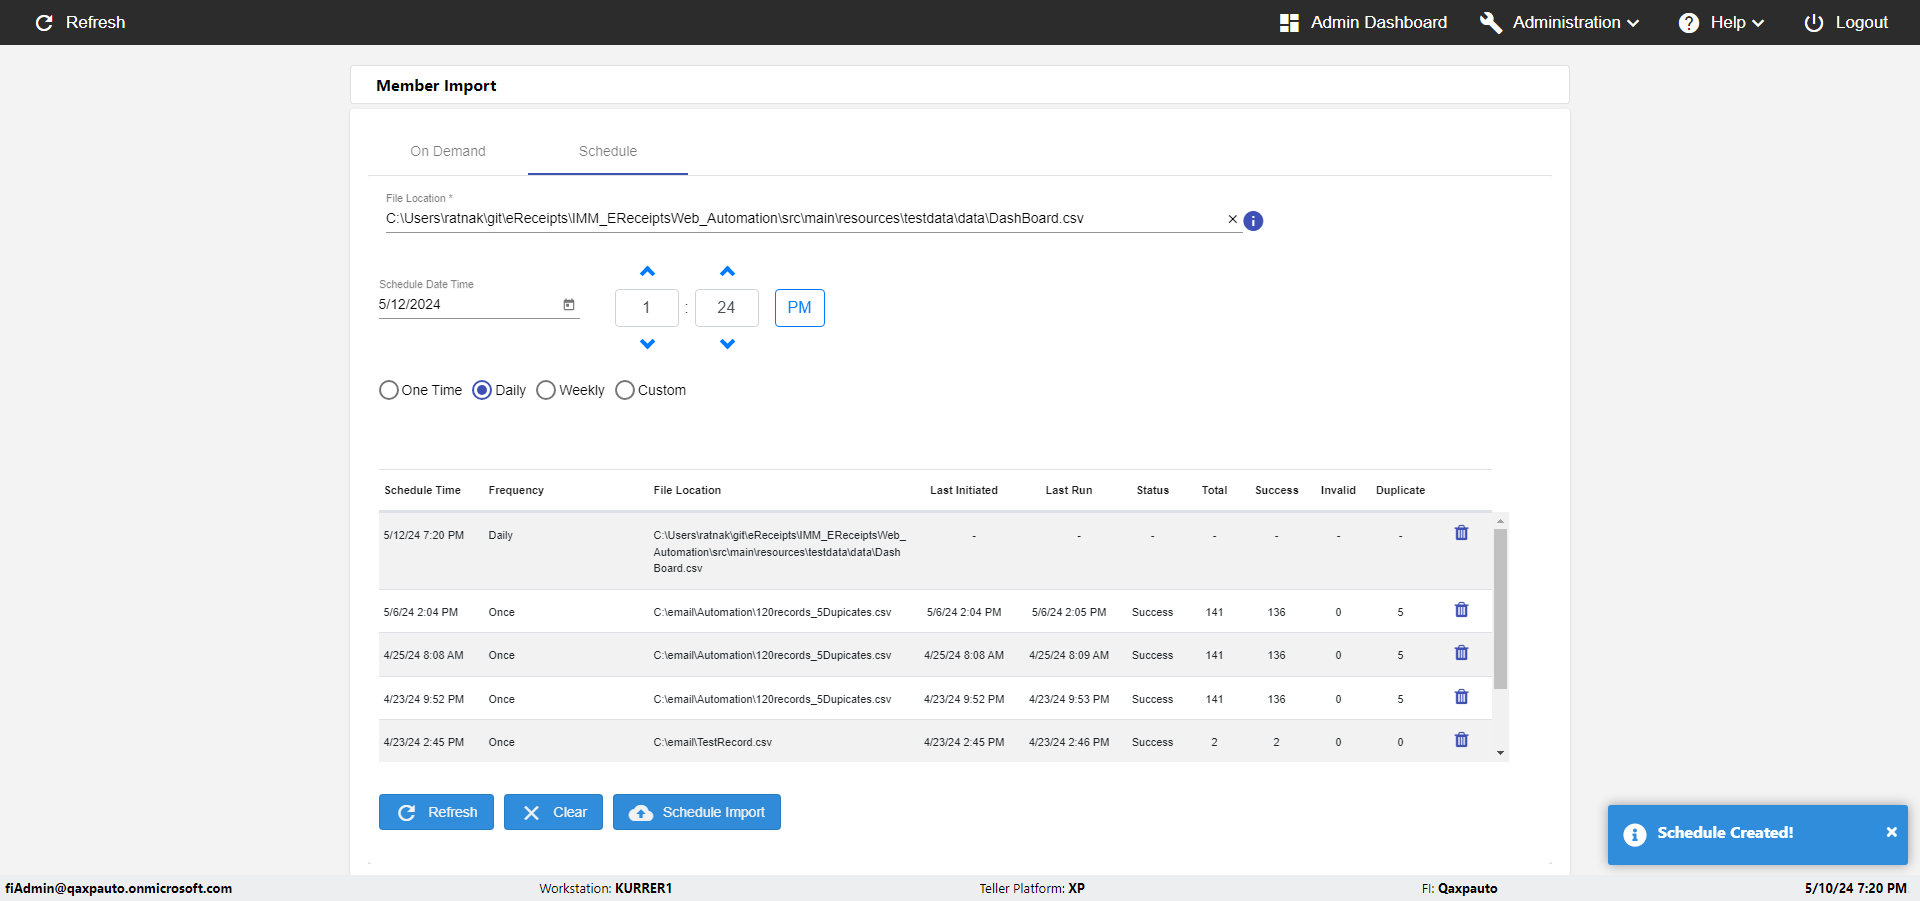Viewport: 1920px width, 901px height.
Task: Open the Help dropdown menu
Action: pyautogui.click(x=1721, y=22)
